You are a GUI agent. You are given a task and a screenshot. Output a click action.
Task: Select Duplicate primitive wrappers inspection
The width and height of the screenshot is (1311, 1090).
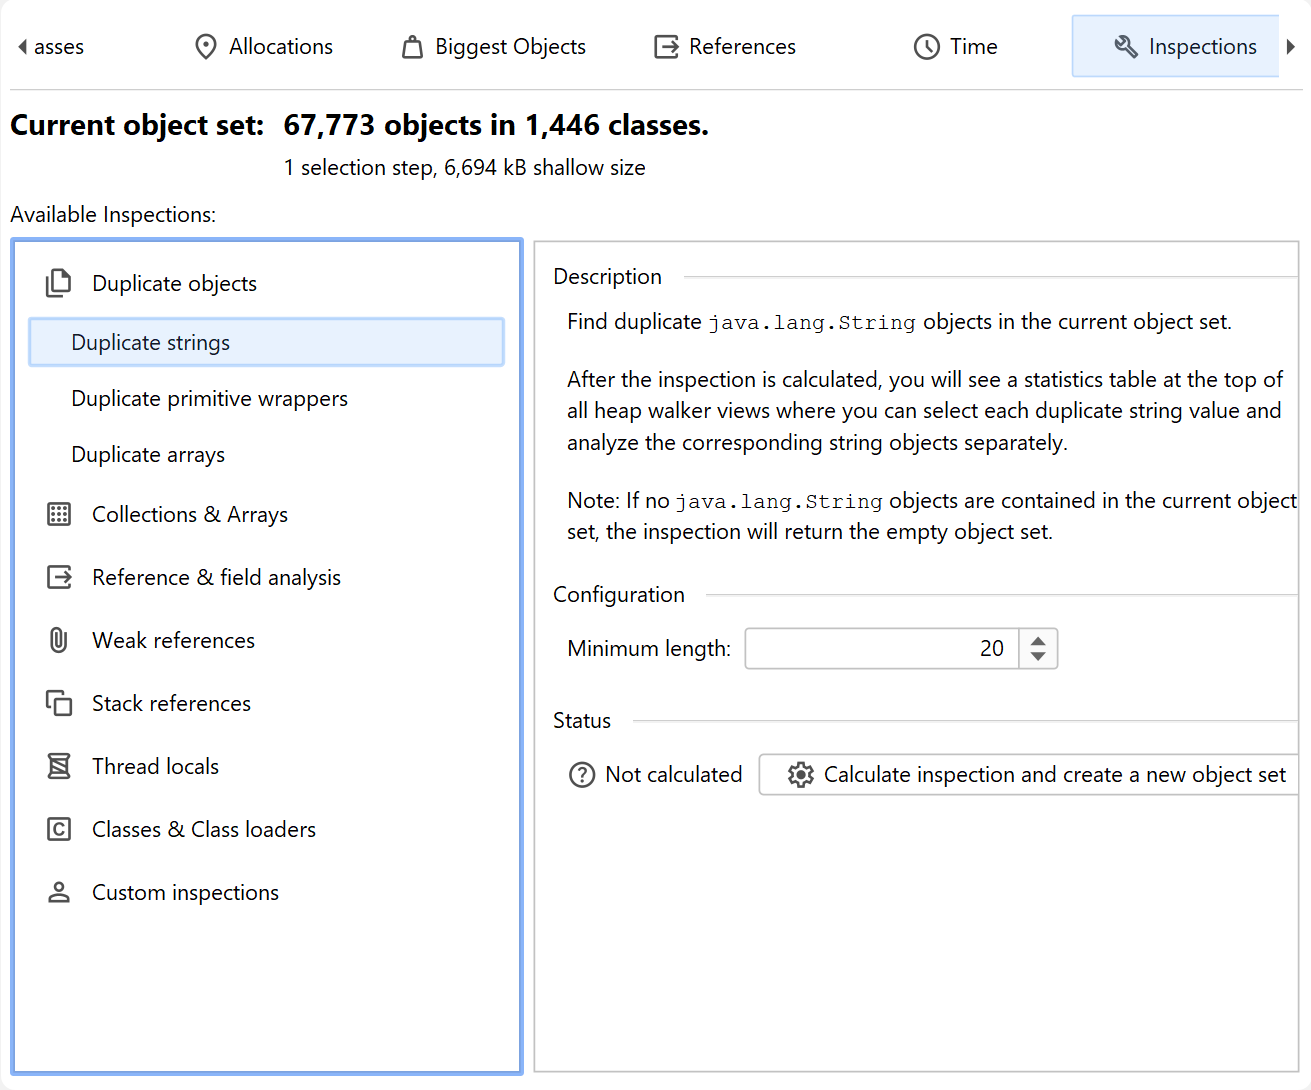coord(210,399)
